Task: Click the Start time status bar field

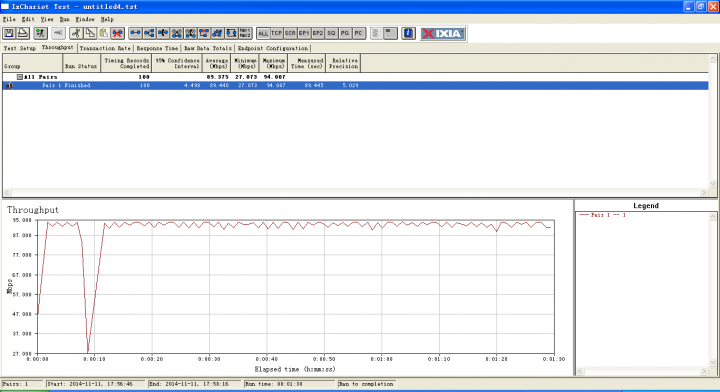Action: point(96,384)
